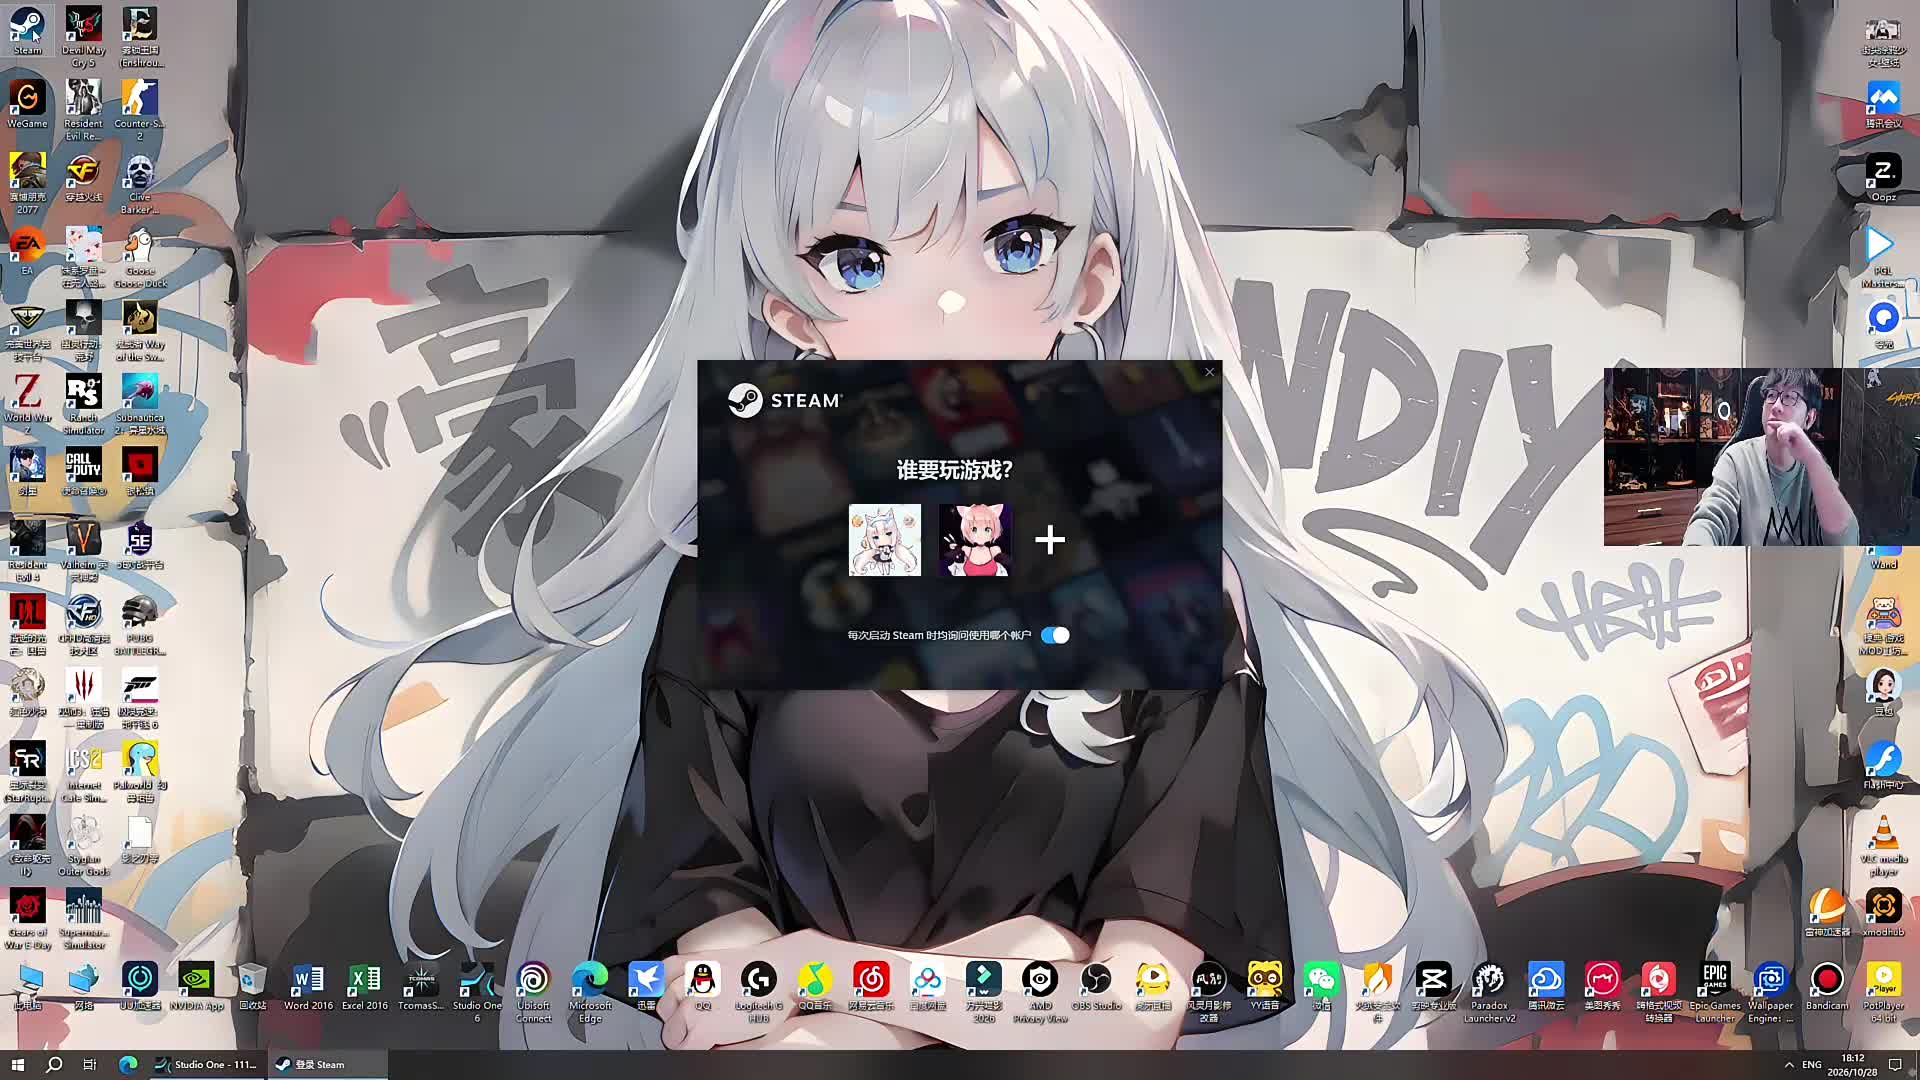The image size is (1920, 1080).
Task: Open Excel 2016 desktop icon
Action: pyautogui.click(x=365, y=987)
